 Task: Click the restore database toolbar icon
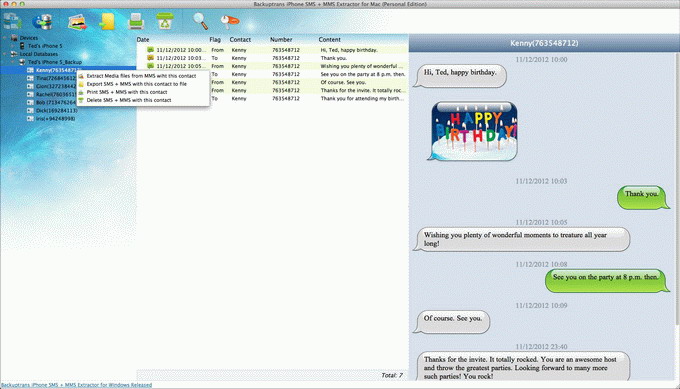pos(42,21)
